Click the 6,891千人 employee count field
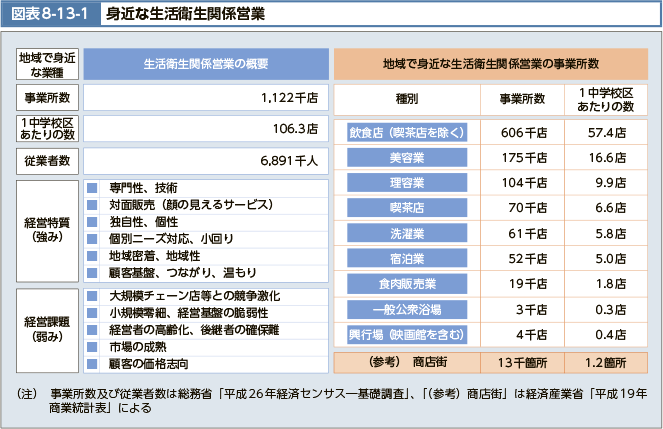 pyautogui.click(x=205, y=160)
